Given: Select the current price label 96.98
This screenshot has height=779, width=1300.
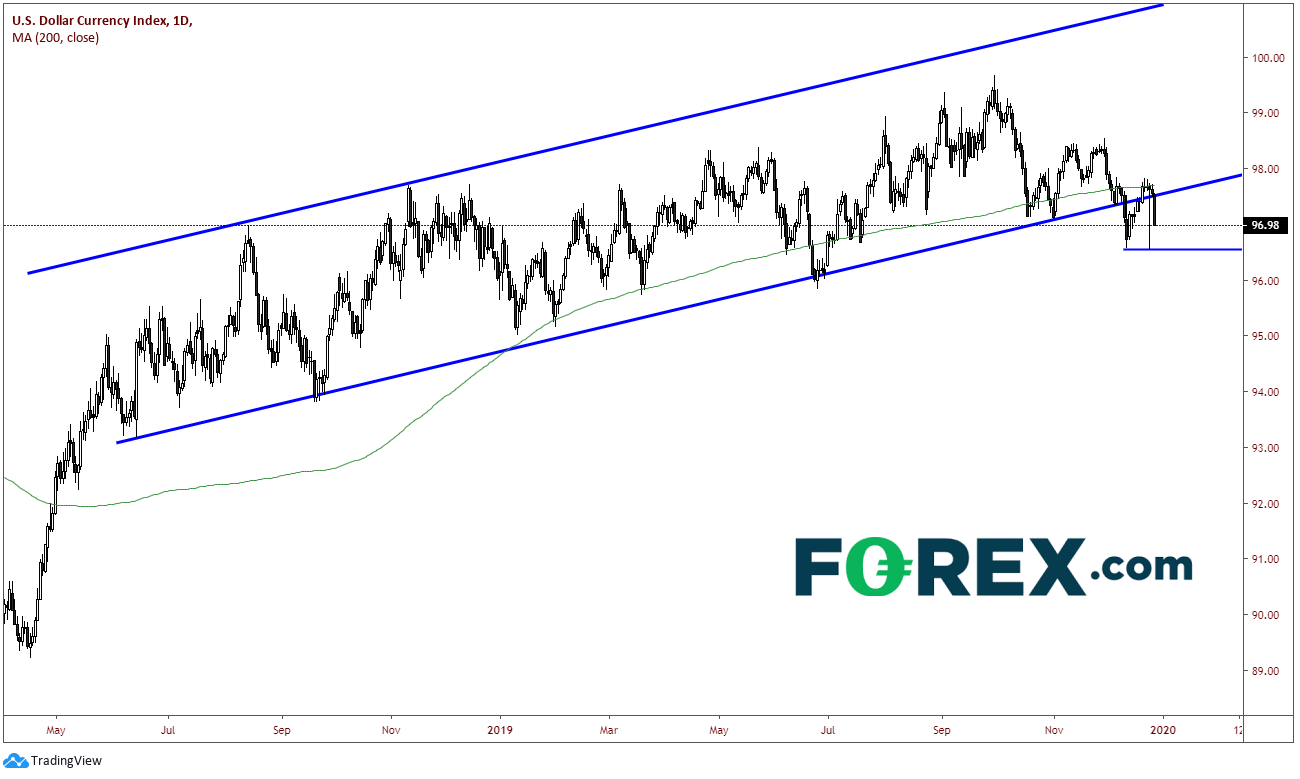Looking at the screenshot, I should coord(1268,226).
